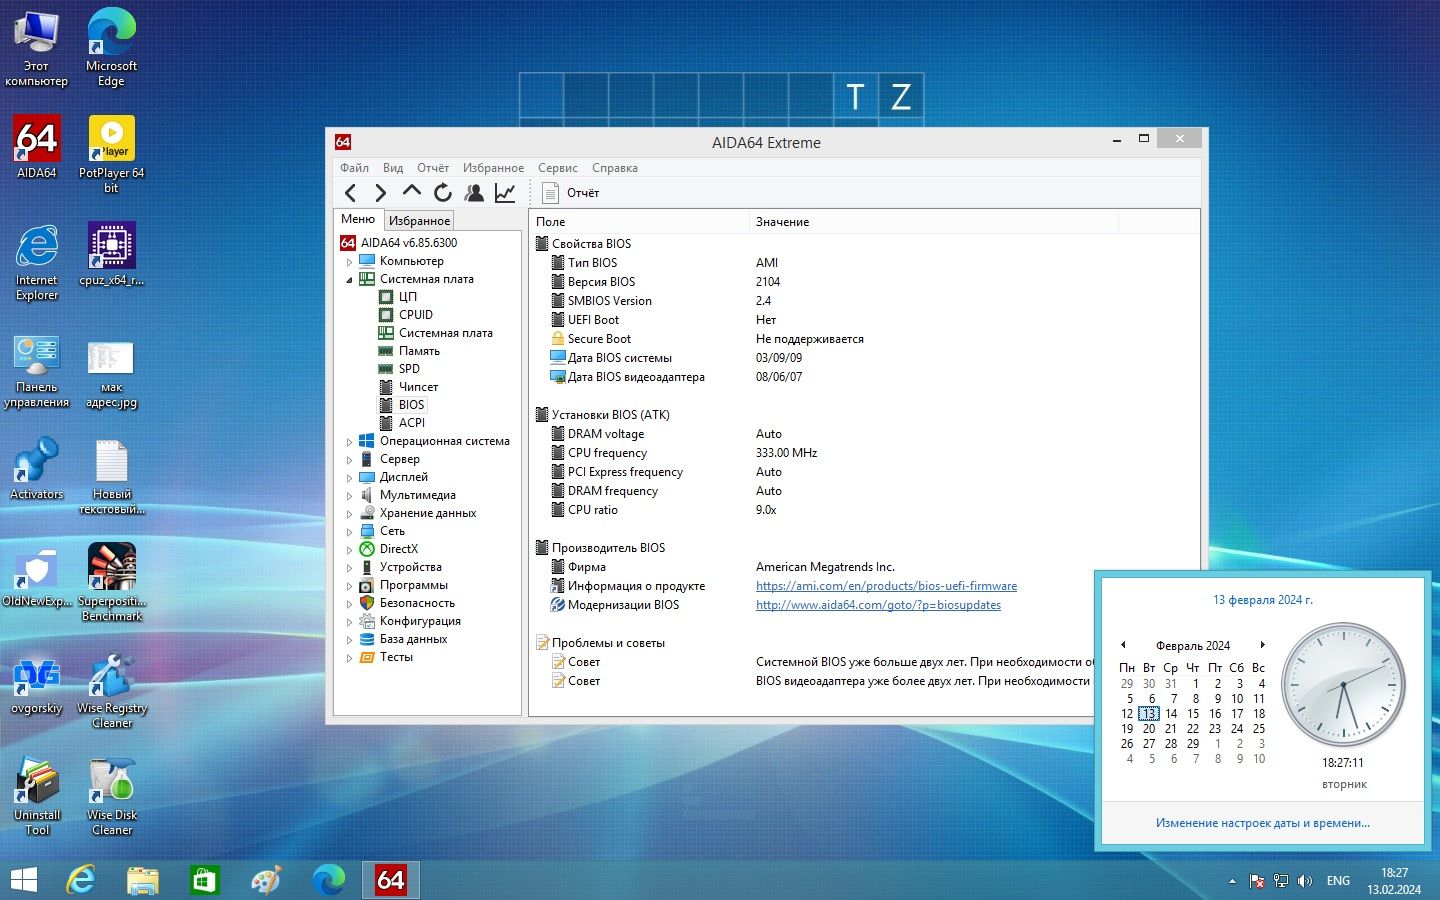Expand the Компьютер tree node

point(349,262)
